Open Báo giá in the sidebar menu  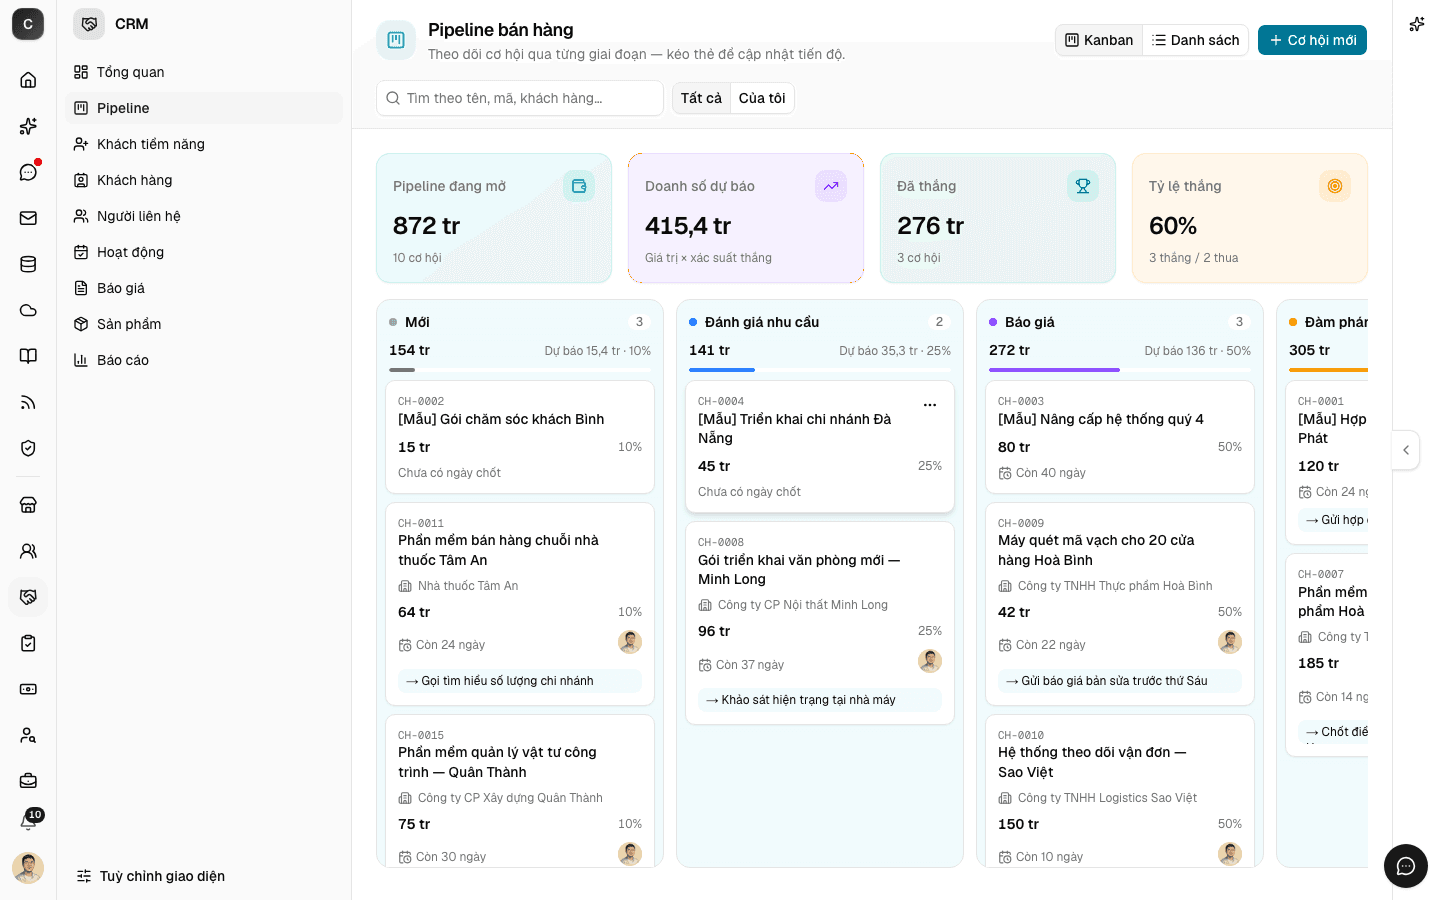[204, 288]
